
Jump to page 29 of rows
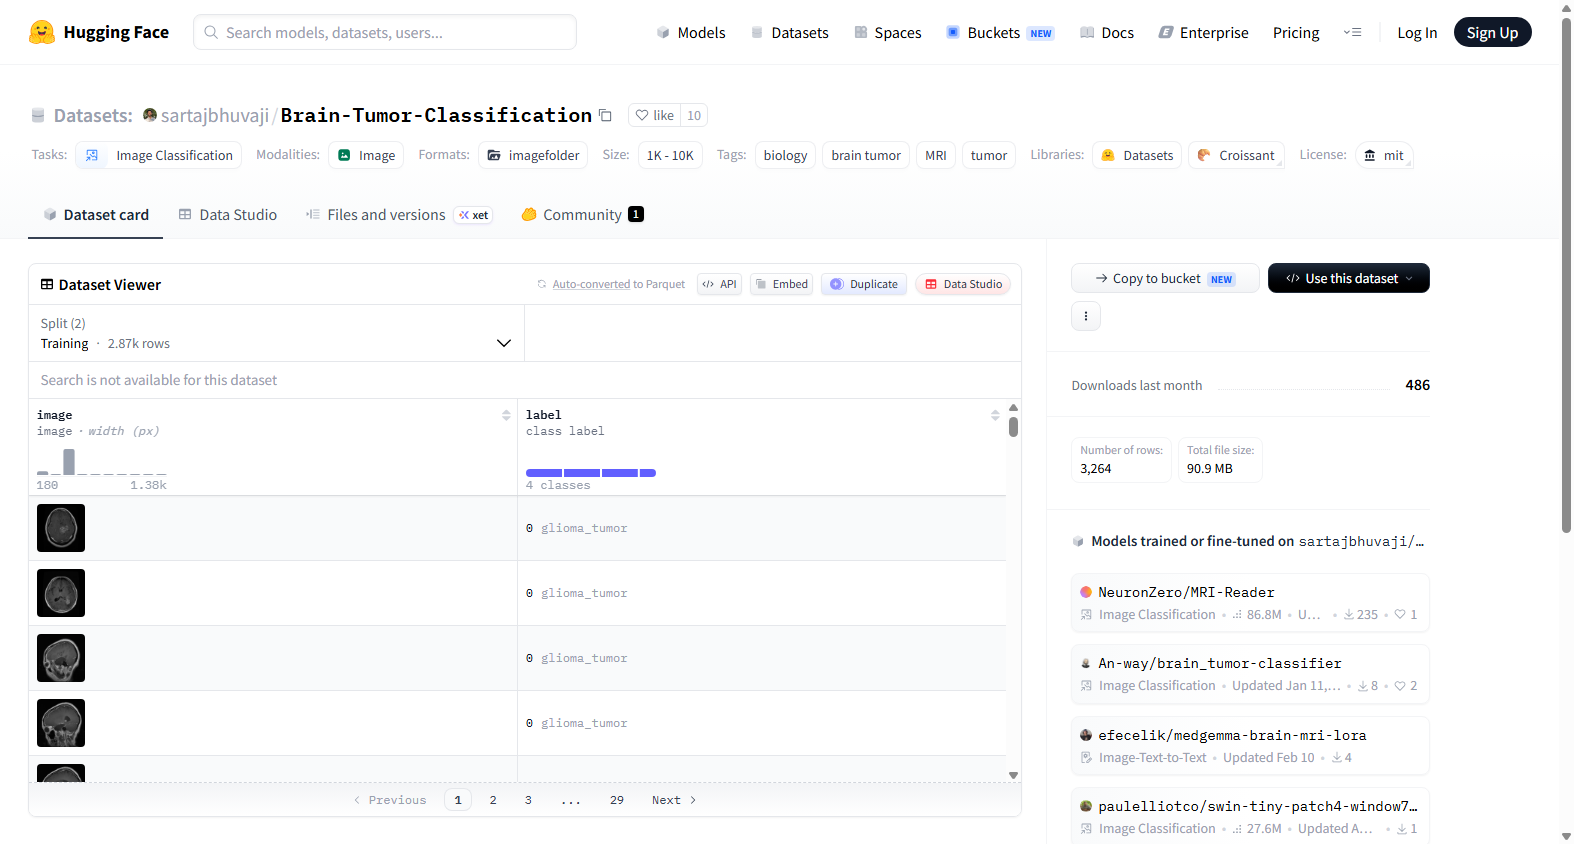(617, 800)
